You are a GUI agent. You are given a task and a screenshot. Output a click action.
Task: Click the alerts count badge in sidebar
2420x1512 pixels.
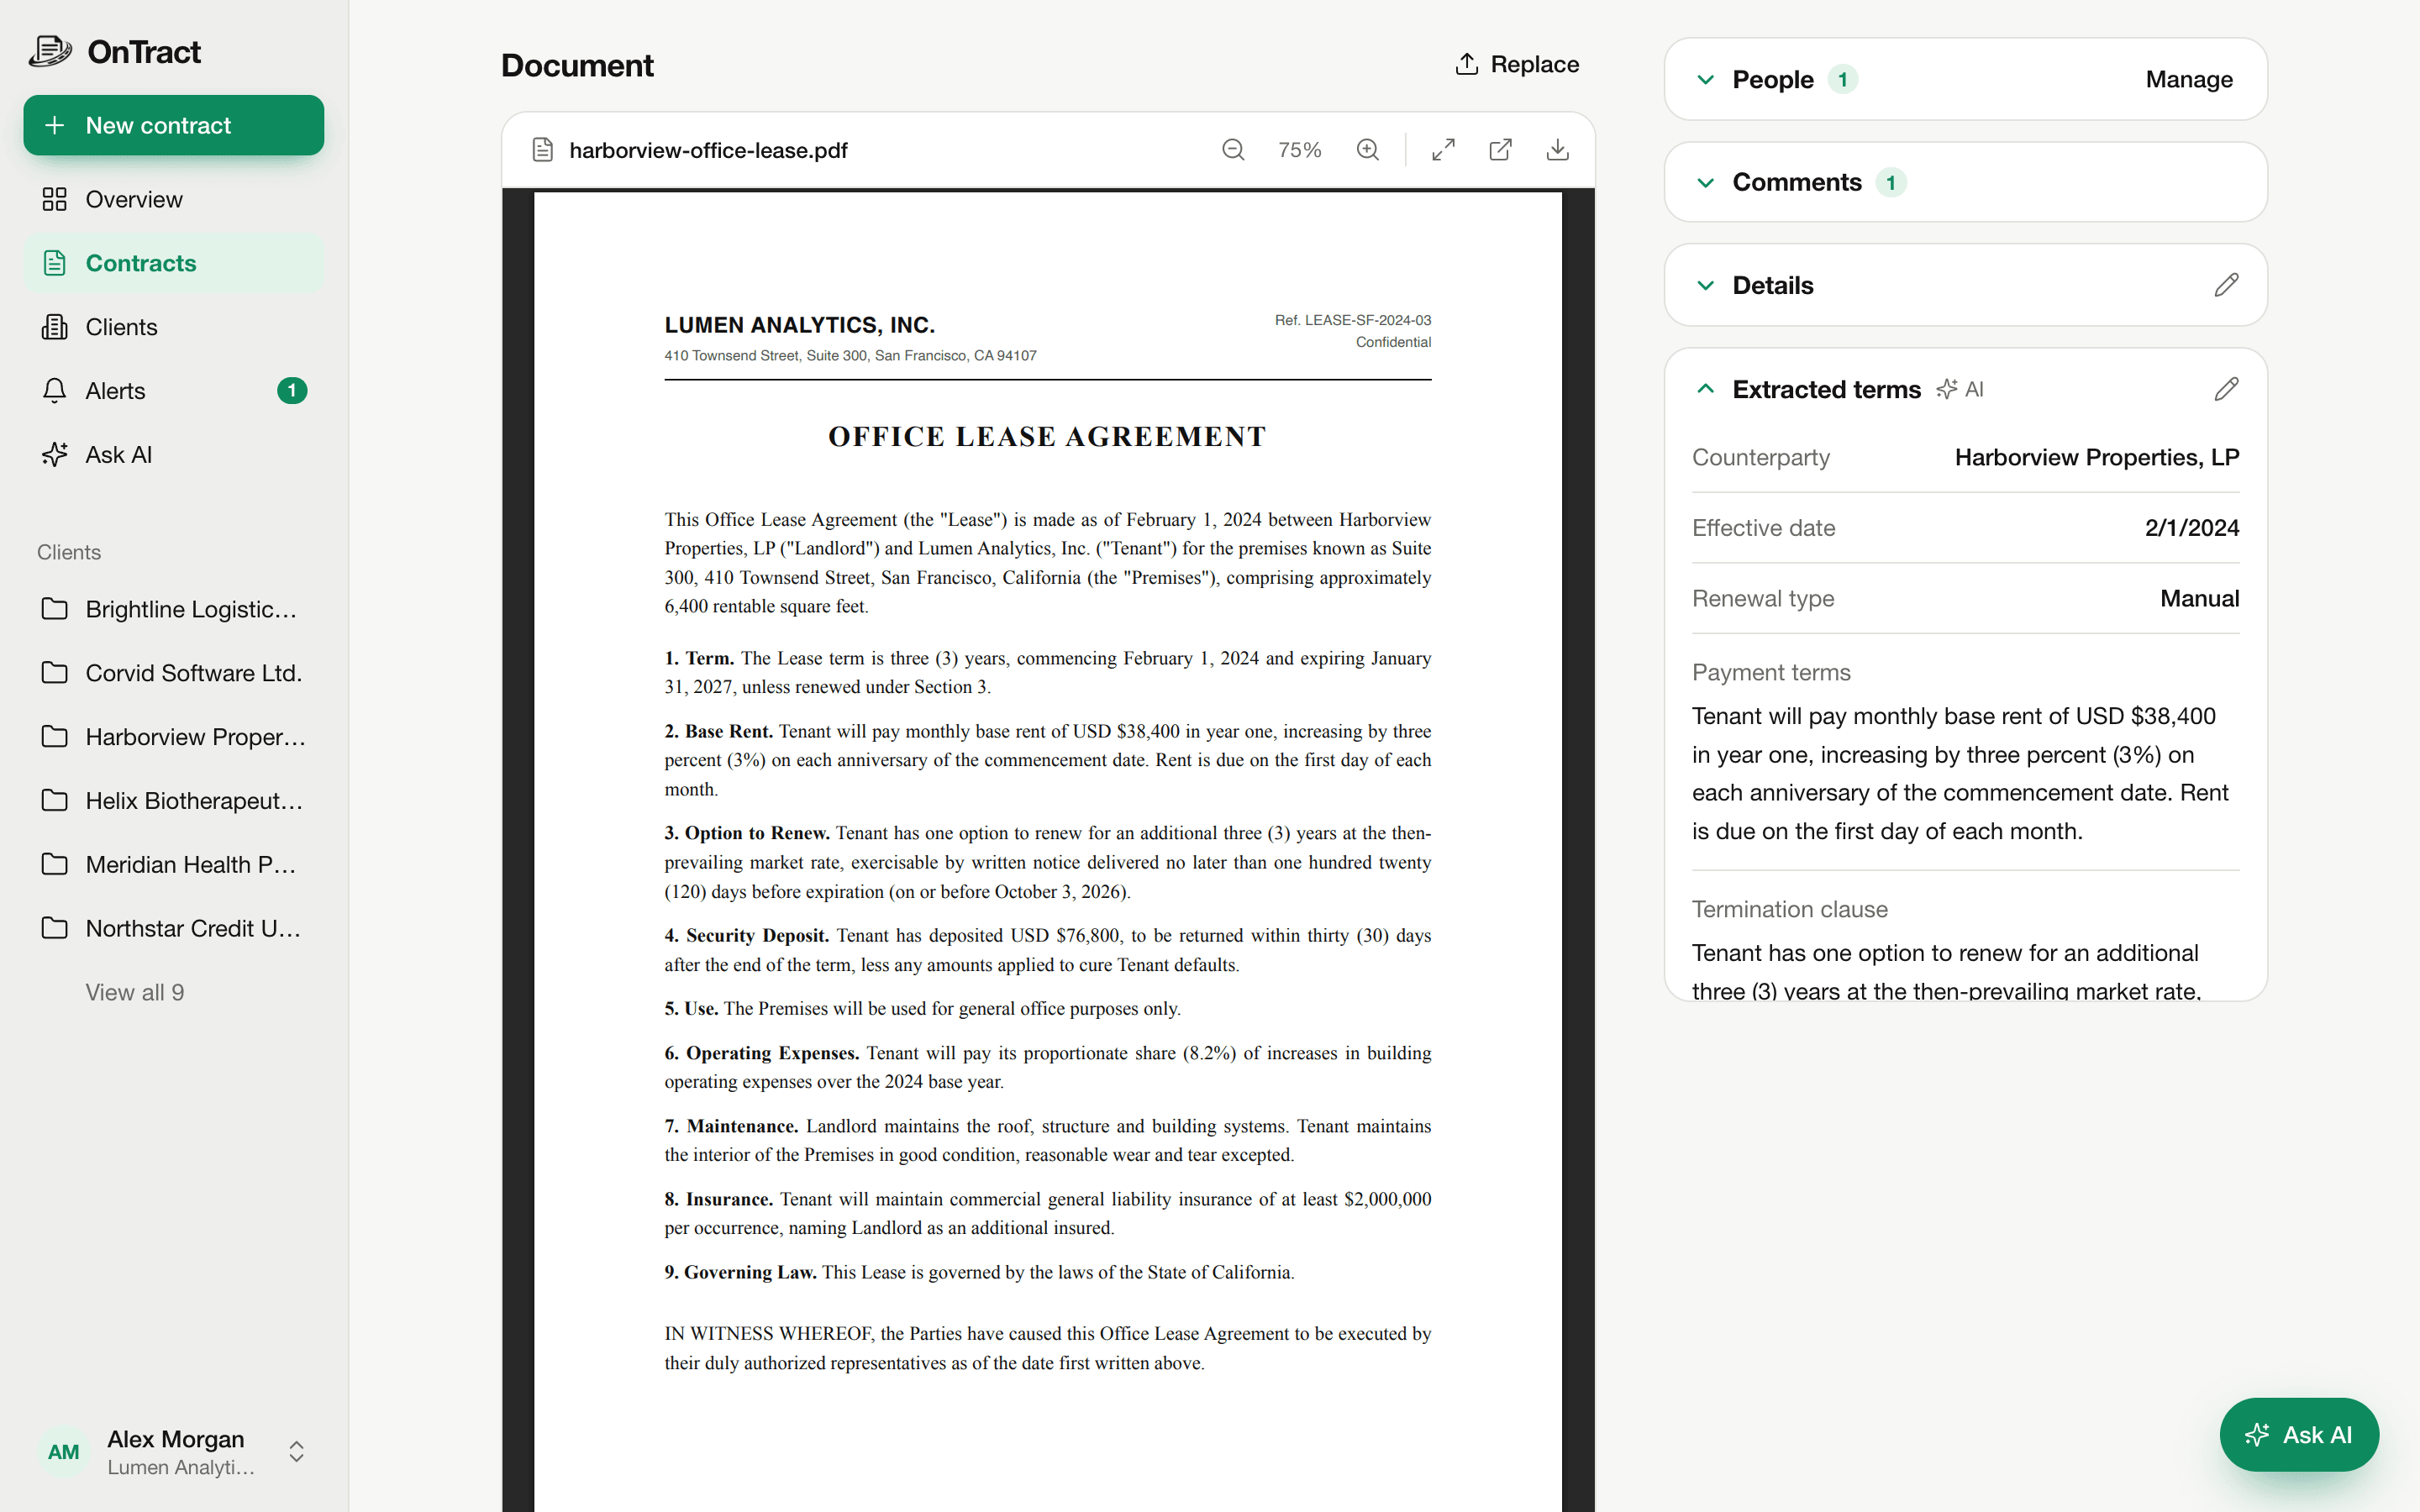(x=292, y=391)
